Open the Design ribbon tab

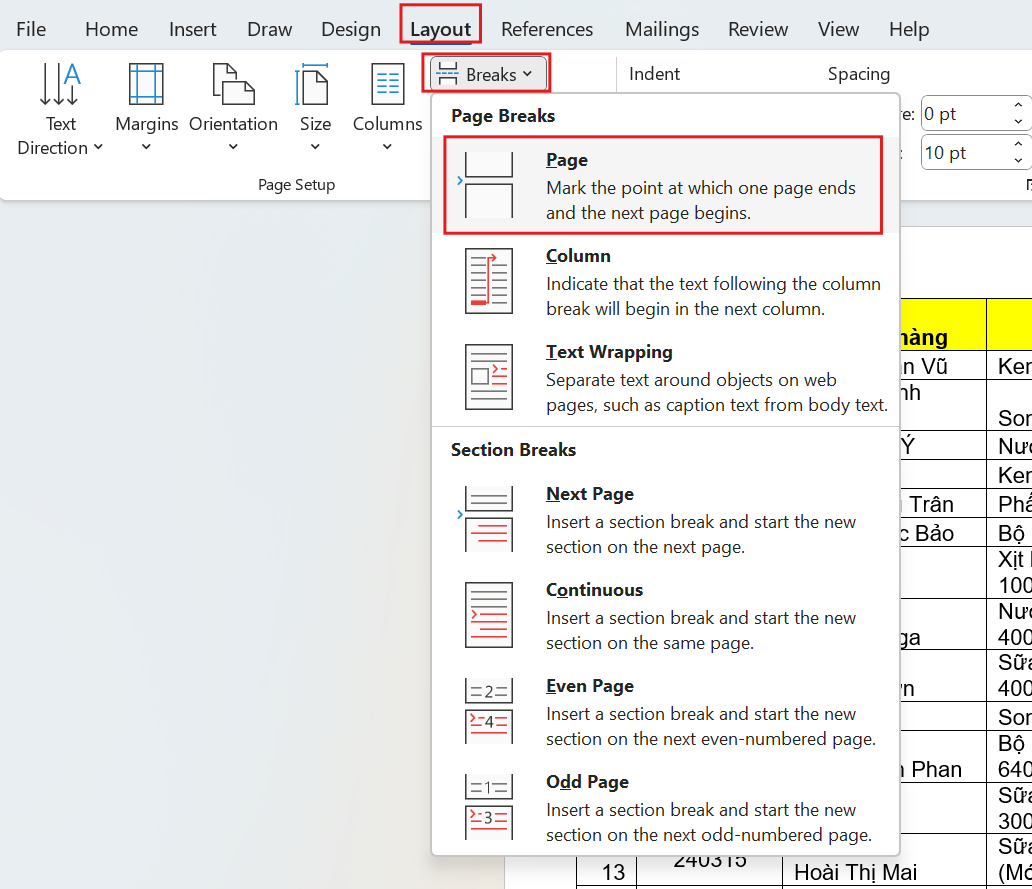(351, 29)
